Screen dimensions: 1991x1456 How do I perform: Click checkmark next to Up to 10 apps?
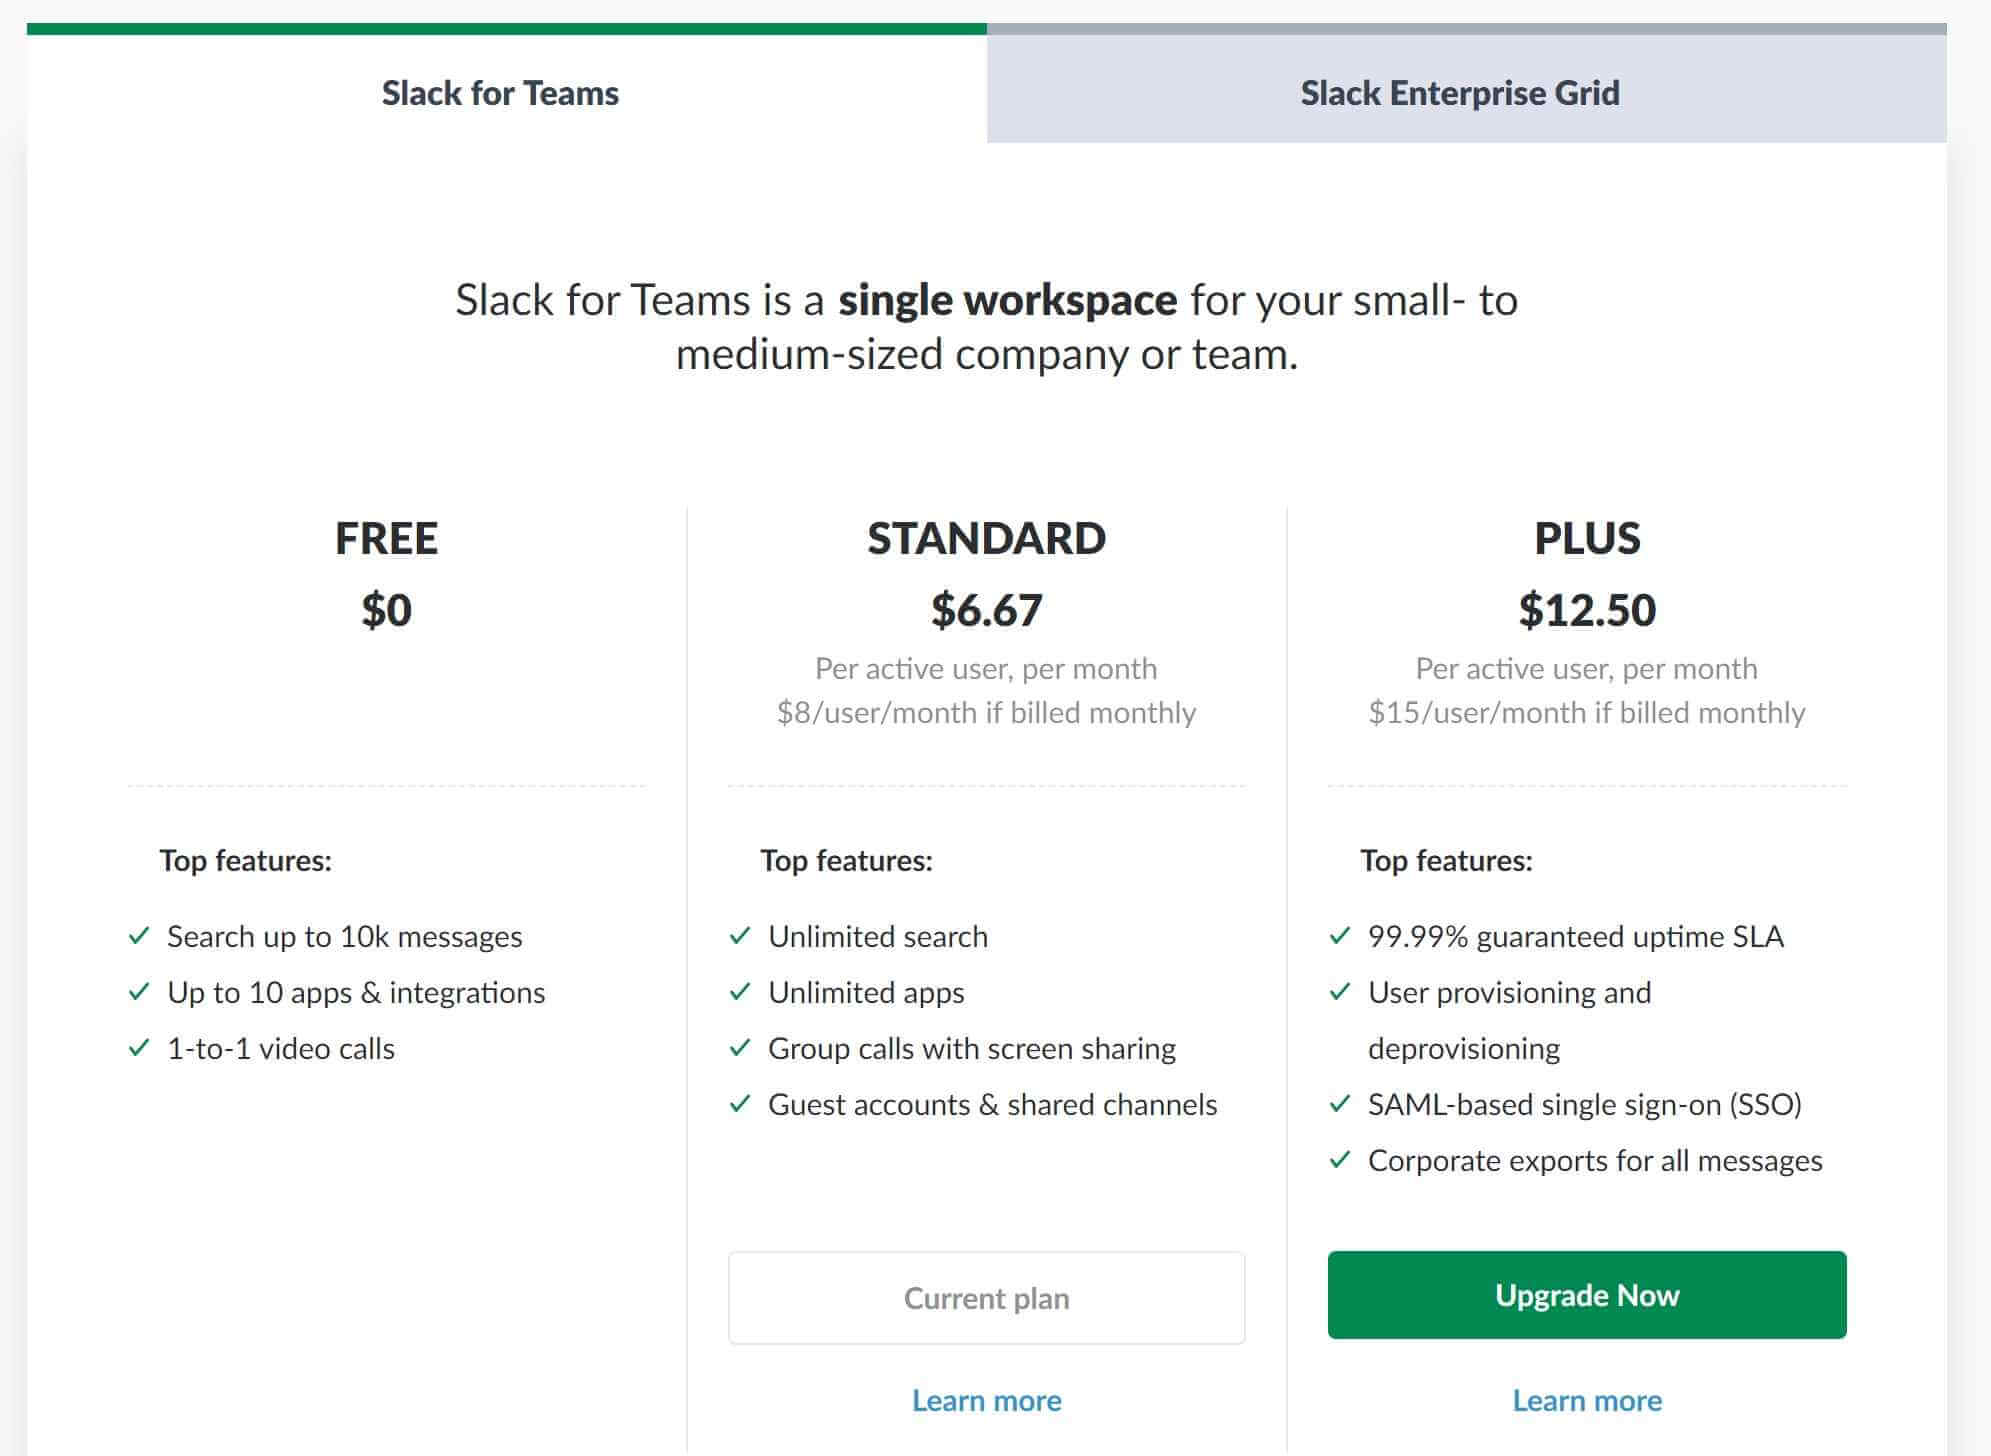click(139, 992)
